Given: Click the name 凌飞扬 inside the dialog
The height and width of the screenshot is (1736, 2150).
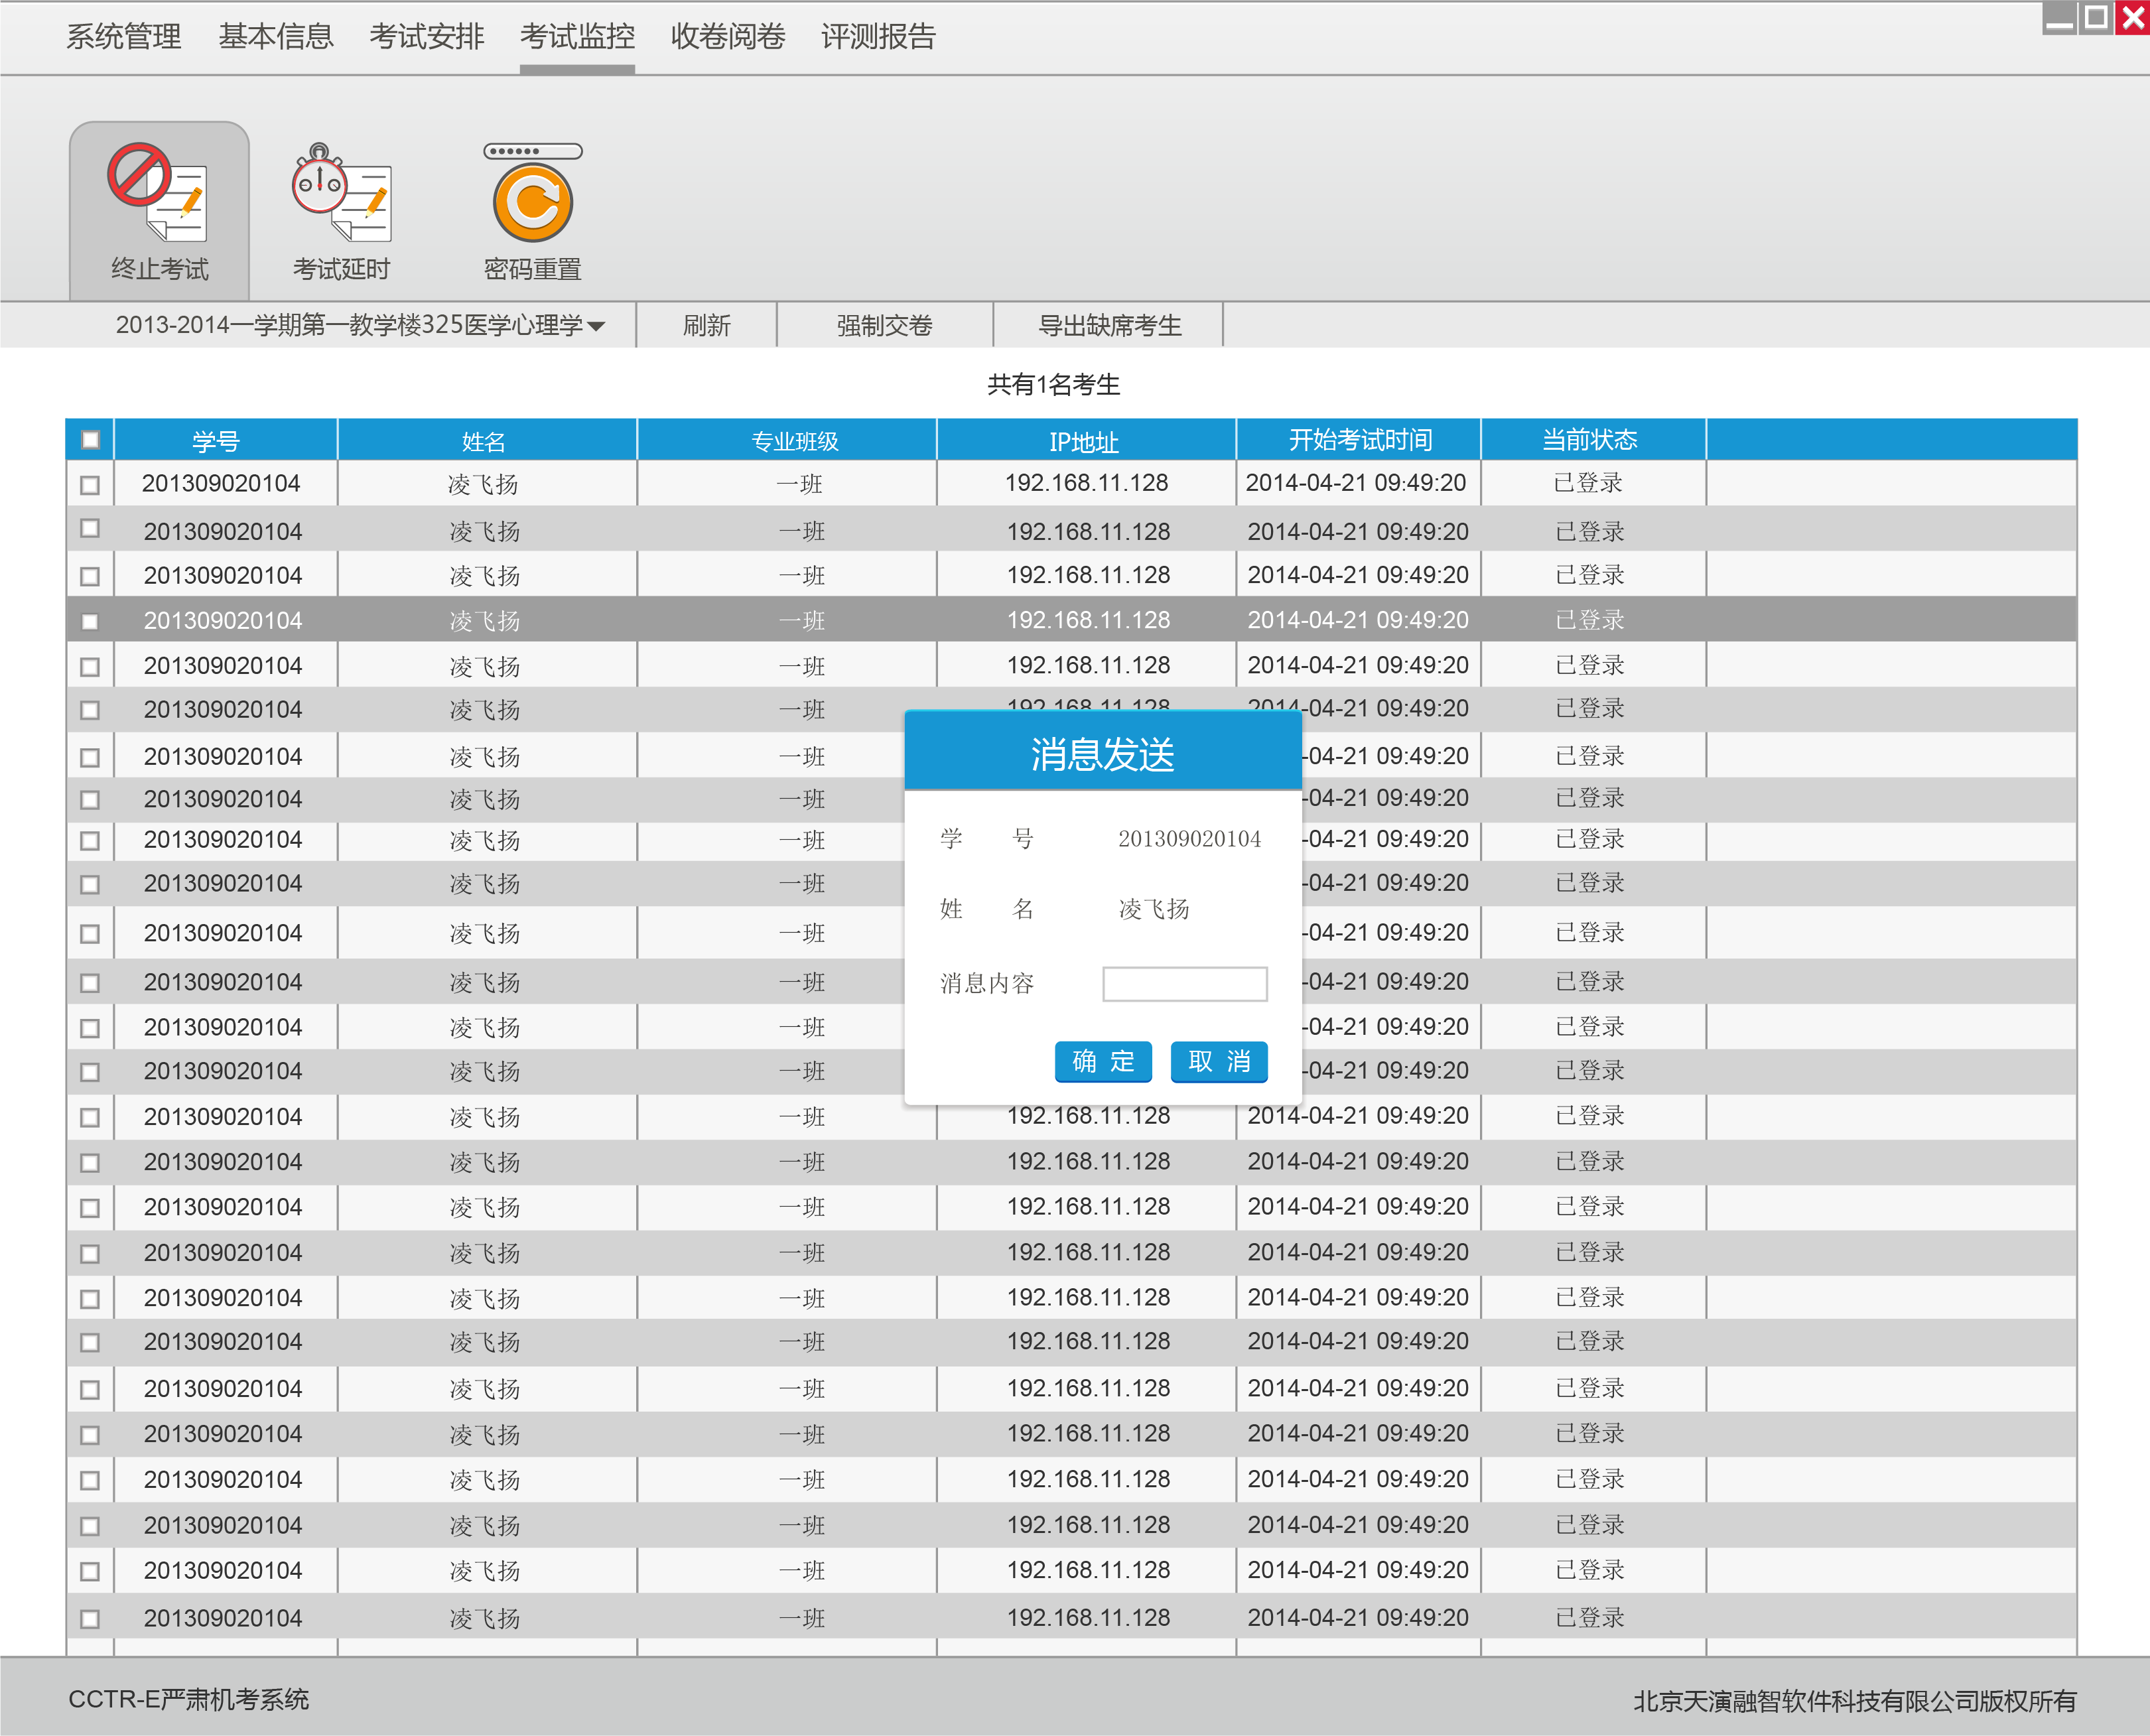Looking at the screenshot, I should tap(1154, 908).
